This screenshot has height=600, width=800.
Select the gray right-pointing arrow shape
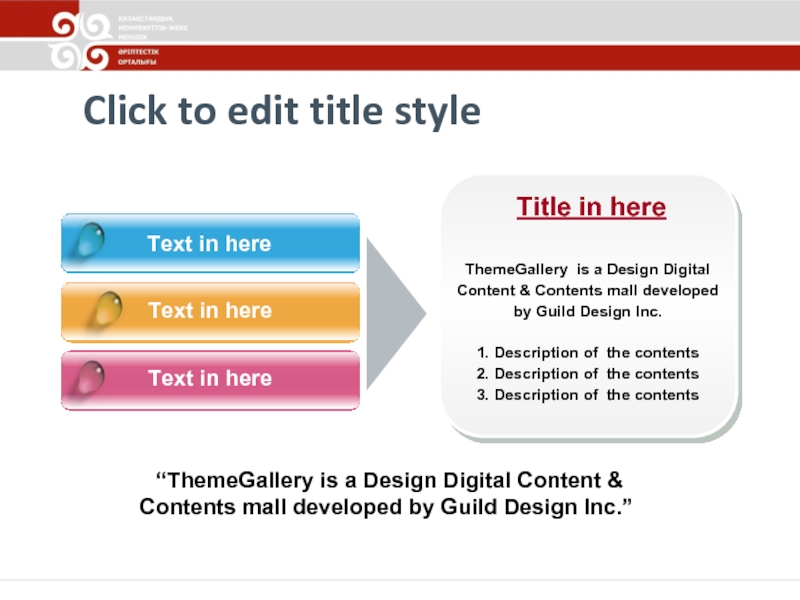click(396, 314)
